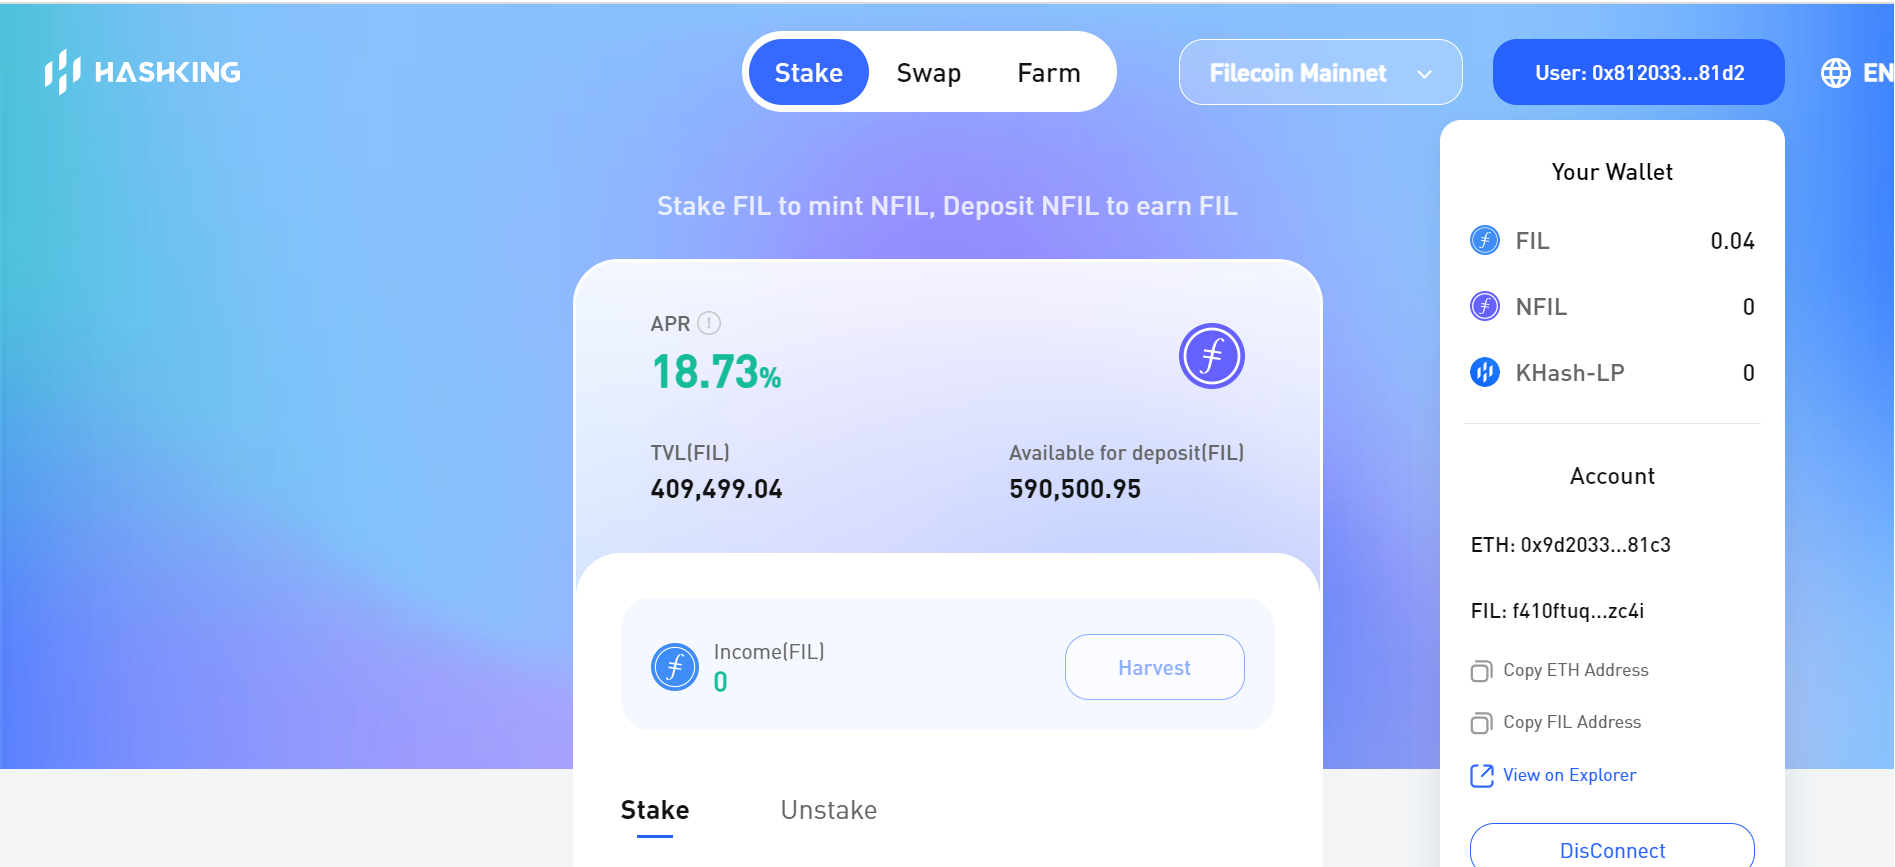Click the globe language icon
The height and width of the screenshot is (867, 1895).
coord(1836,73)
